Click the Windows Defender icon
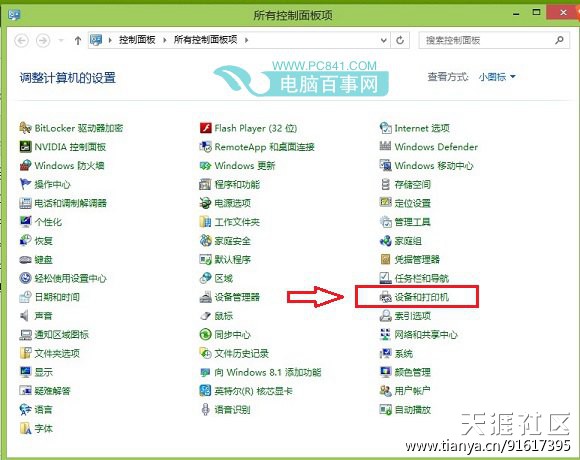The width and height of the screenshot is (580, 460). (385, 146)
